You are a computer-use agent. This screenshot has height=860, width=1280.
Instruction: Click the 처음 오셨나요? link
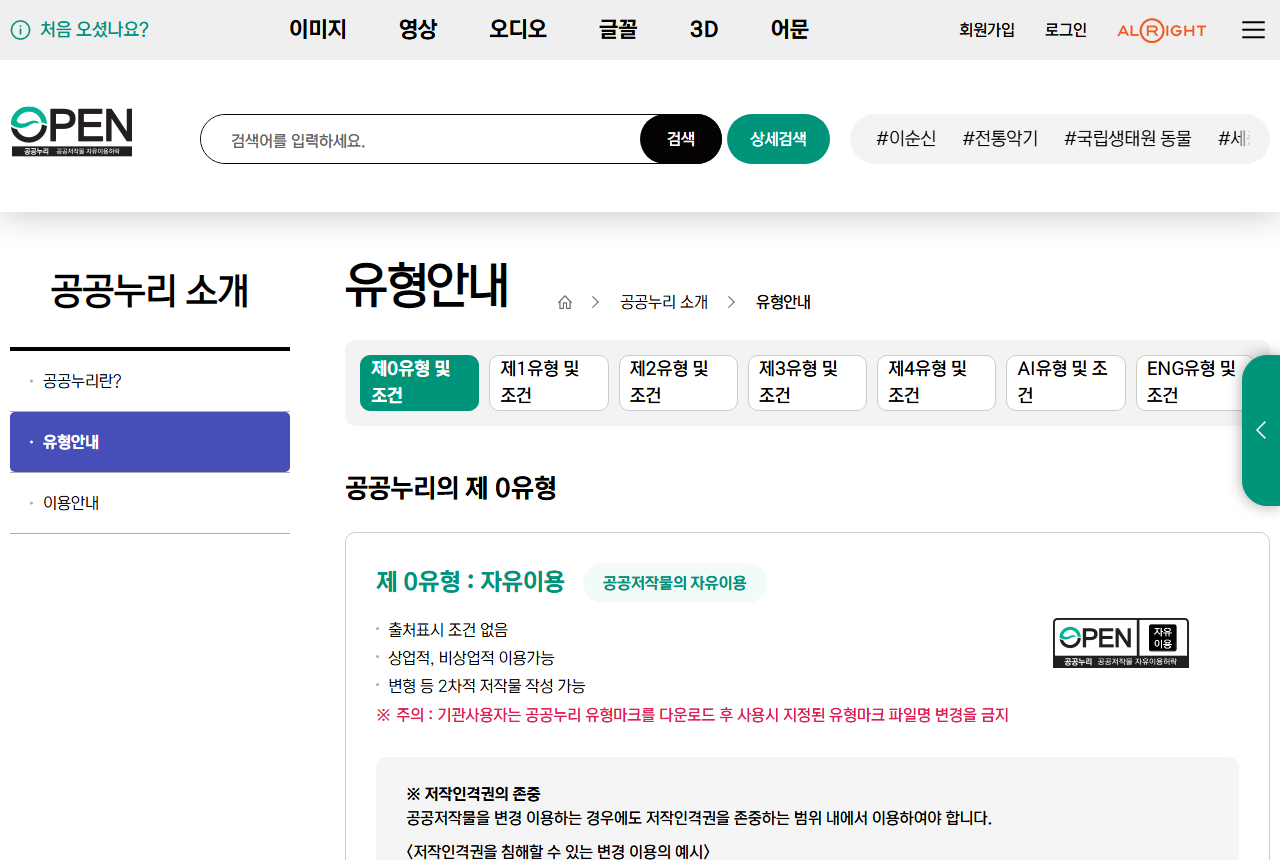coord(94,30)
